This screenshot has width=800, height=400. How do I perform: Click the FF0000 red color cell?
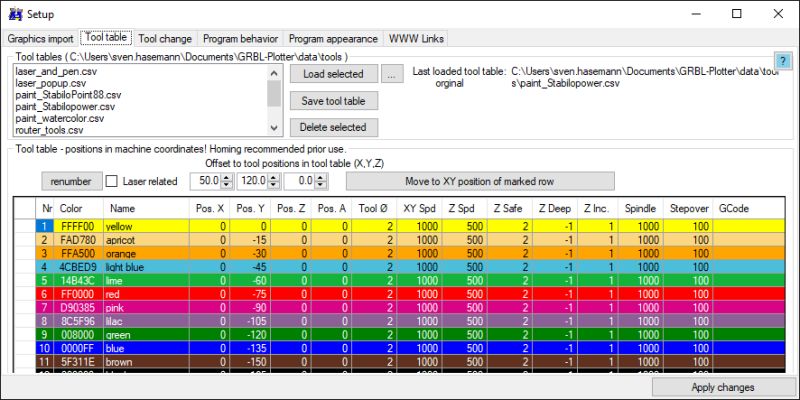79,294
